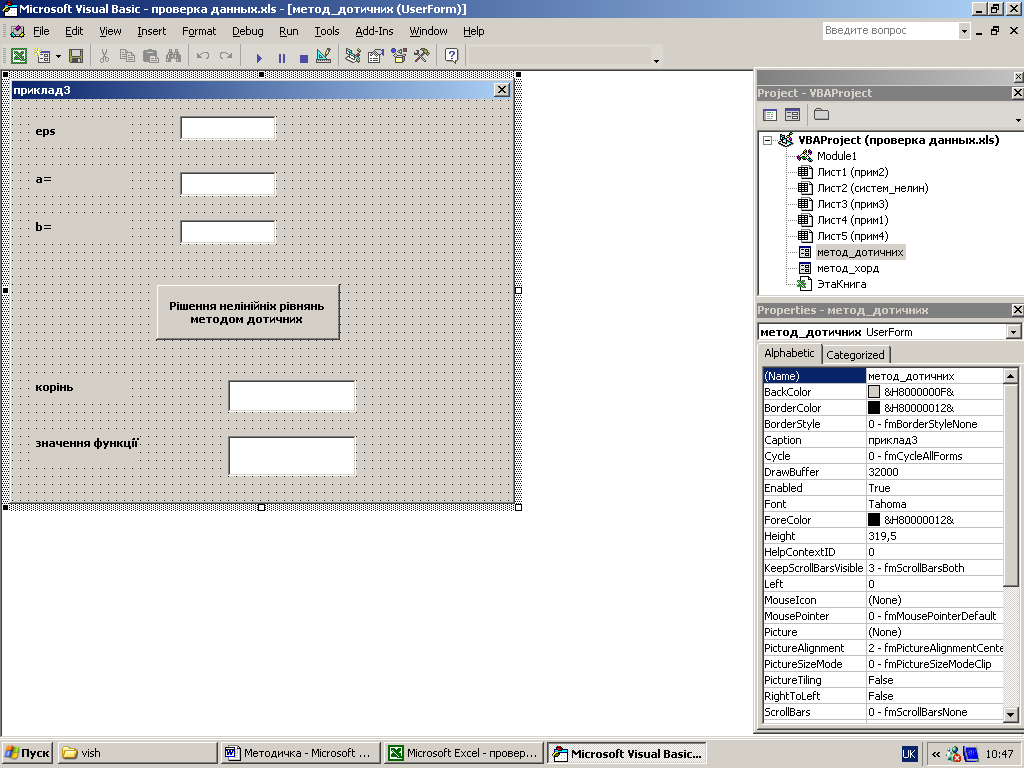The width and height of the screenshot is (1024, 768).
Task: Open the Properties object selector dropdown
Action: click(x=1013, y=332)
